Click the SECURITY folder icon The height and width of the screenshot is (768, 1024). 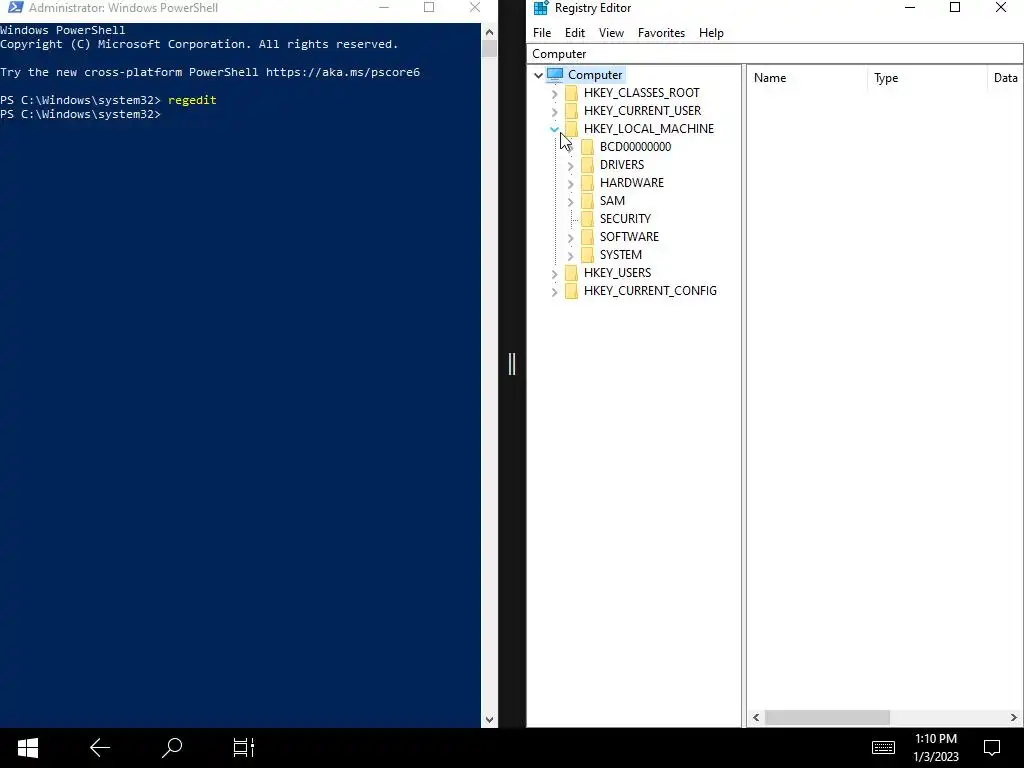click(587, 219)
